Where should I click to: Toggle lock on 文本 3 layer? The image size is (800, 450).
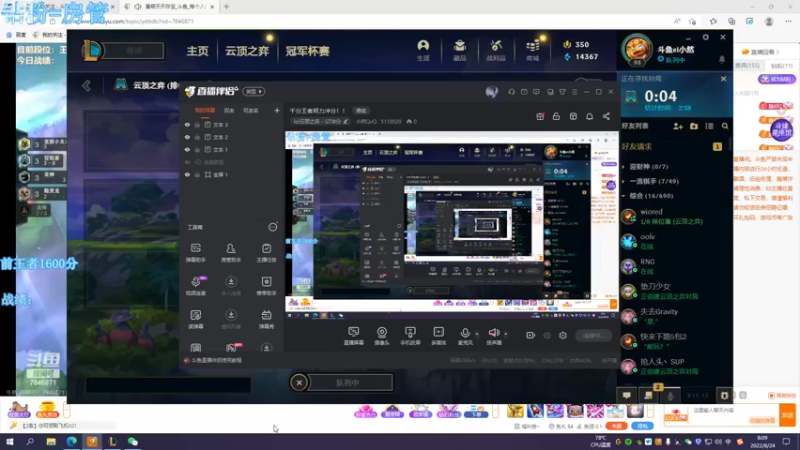coord(197,124)
